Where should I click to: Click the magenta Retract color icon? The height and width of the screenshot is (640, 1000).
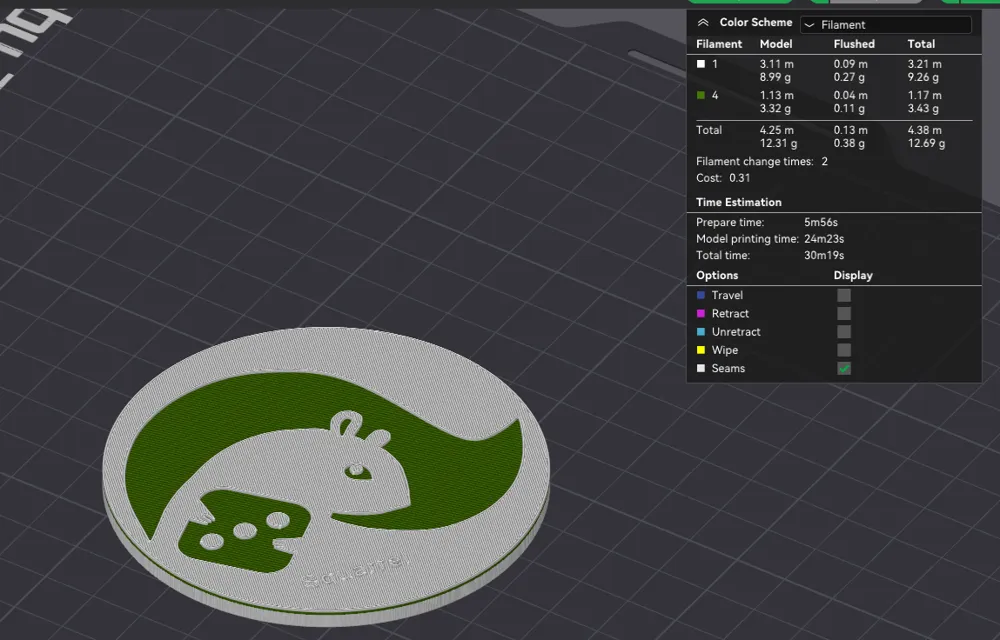(701, 314)
